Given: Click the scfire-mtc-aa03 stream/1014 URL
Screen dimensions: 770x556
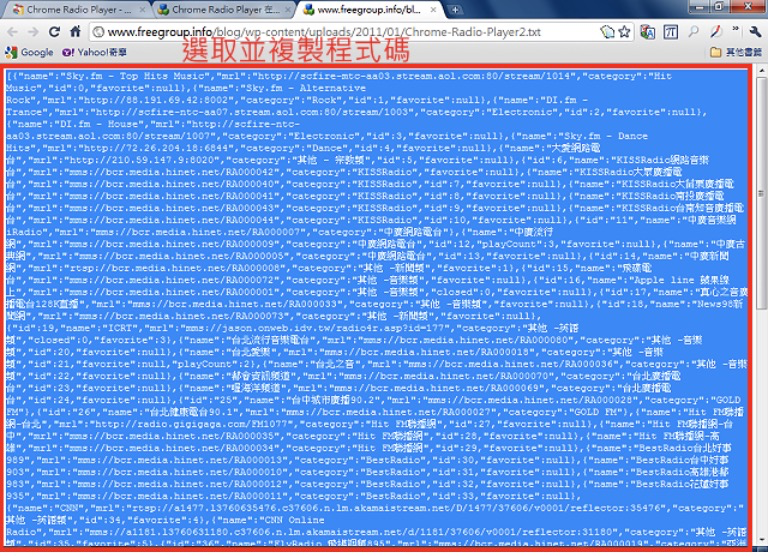Looking at the screenshot, I should (413, 76).
